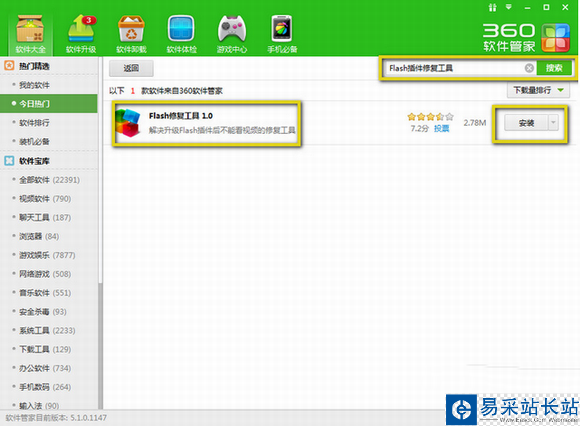The width and height of the screenshot is (580, 426).
Task: Select 安全杀毒 (93) category
Action: [43, 312]
